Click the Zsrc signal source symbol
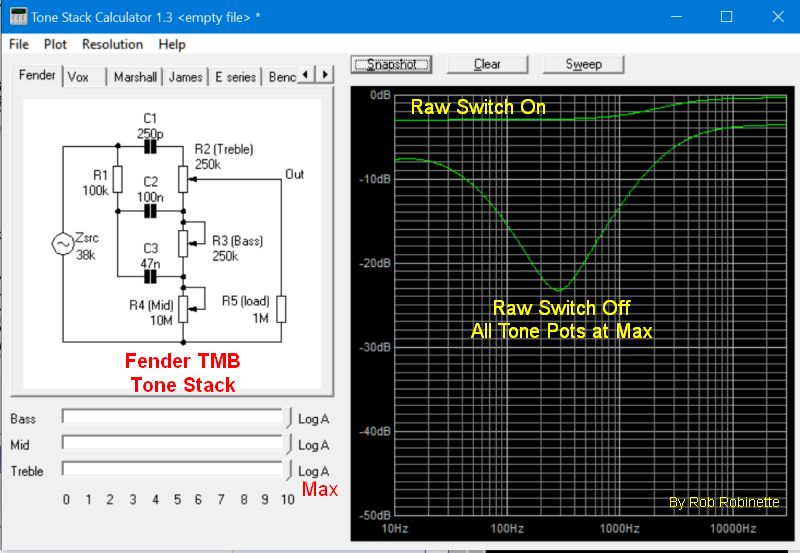 [x=63, y=244]
